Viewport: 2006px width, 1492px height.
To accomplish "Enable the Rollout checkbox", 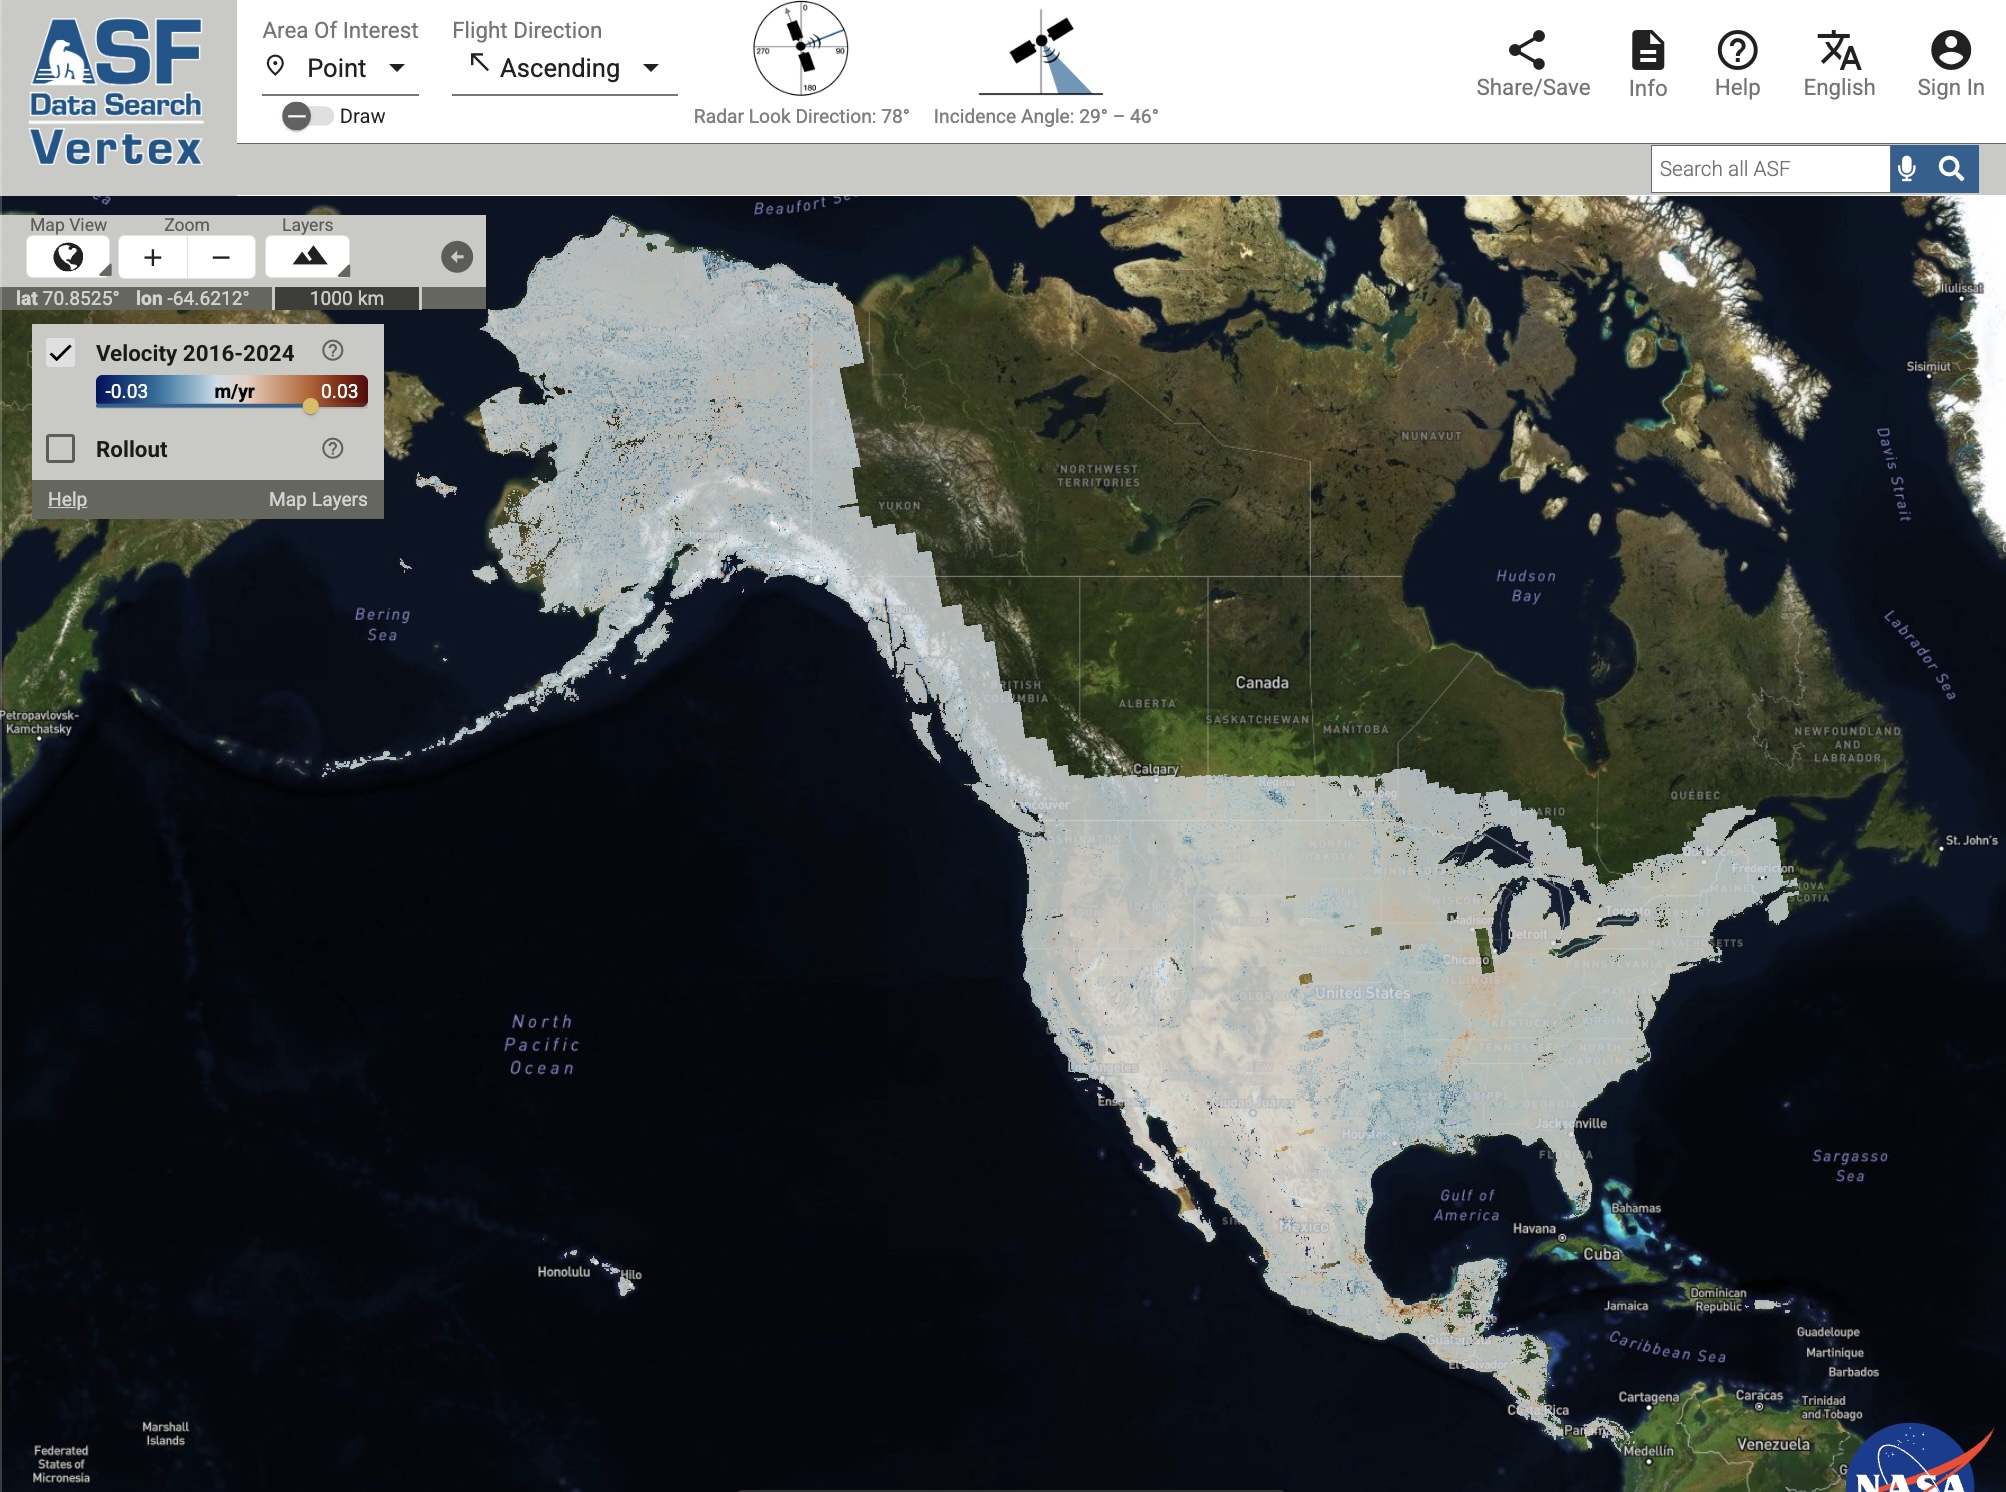I will coord(61,449).
